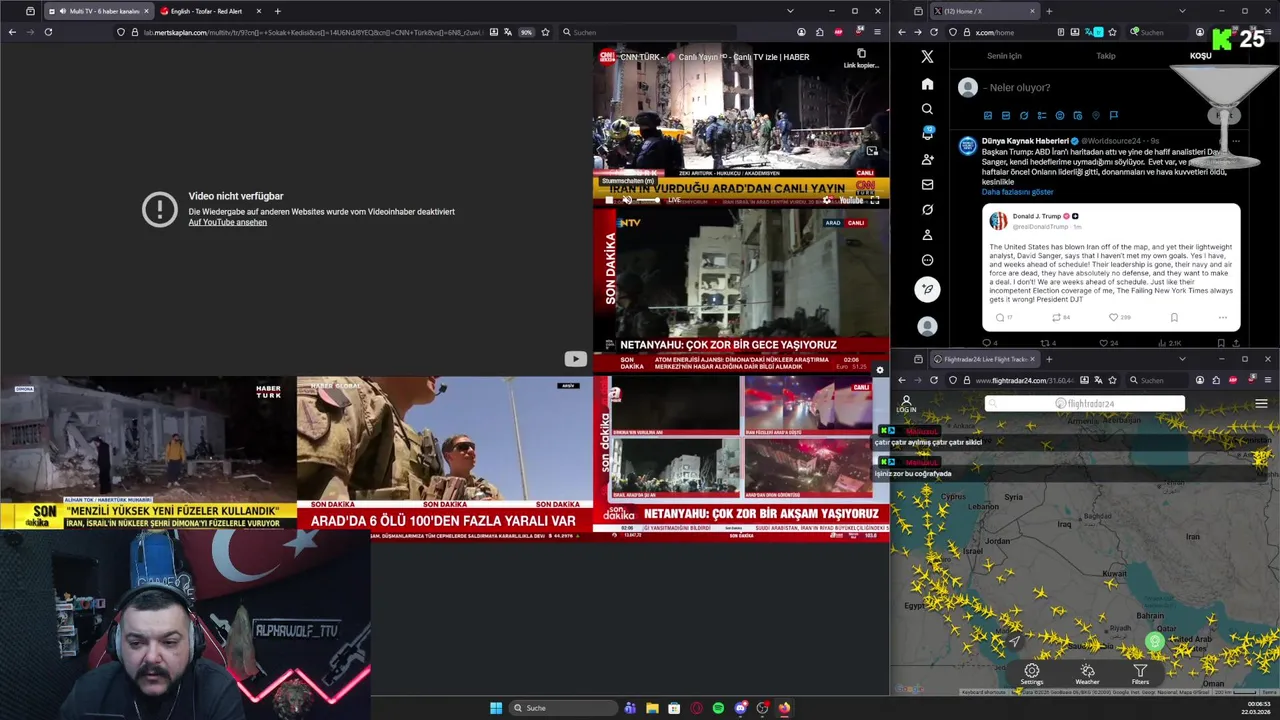Select Flightradar24 Live Flight Tracker tab

click(x=985, y=359)
